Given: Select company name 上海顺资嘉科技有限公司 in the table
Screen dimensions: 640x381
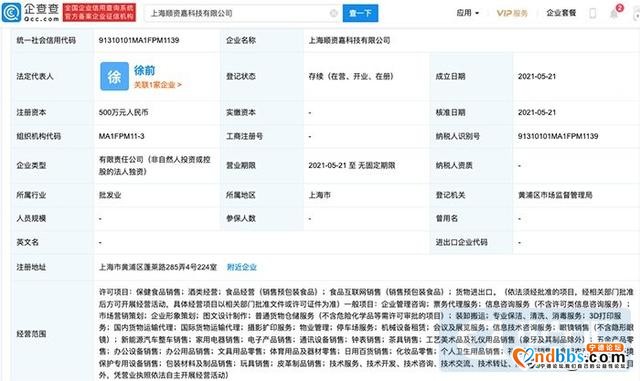Looking at the screenshot, I should coord(349,40).
